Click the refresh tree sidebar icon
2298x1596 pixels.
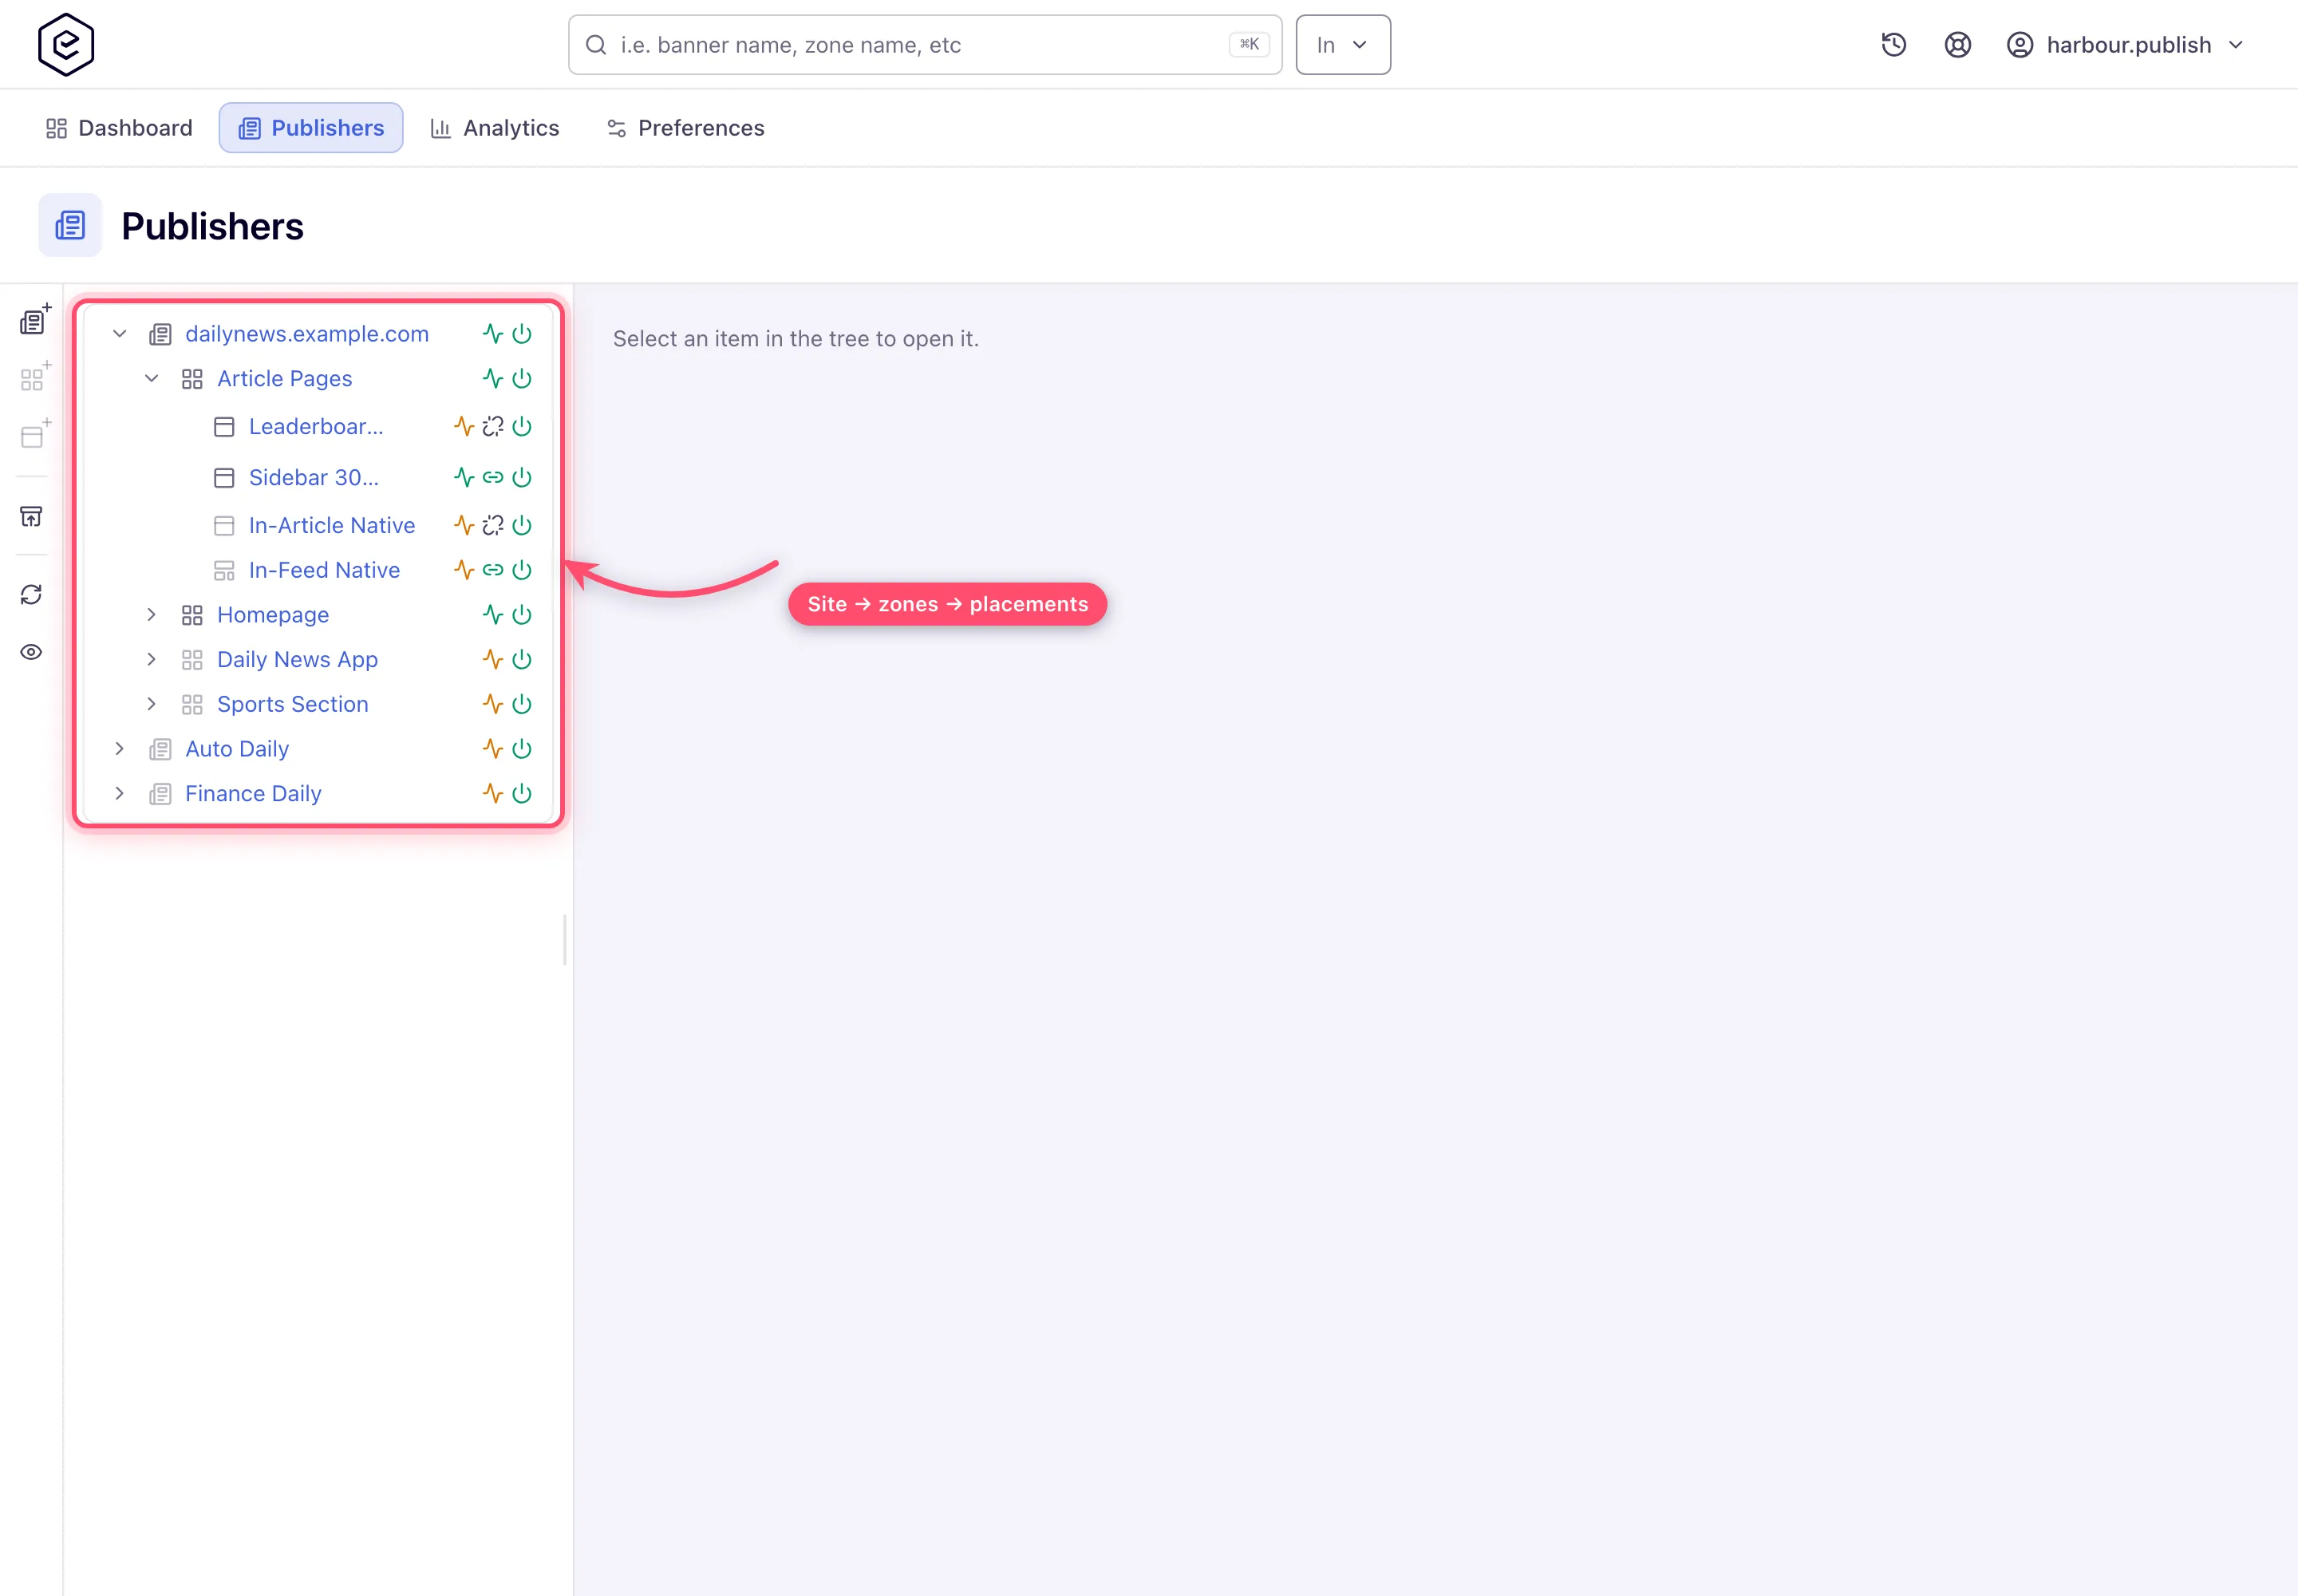(x=32, y=594)
